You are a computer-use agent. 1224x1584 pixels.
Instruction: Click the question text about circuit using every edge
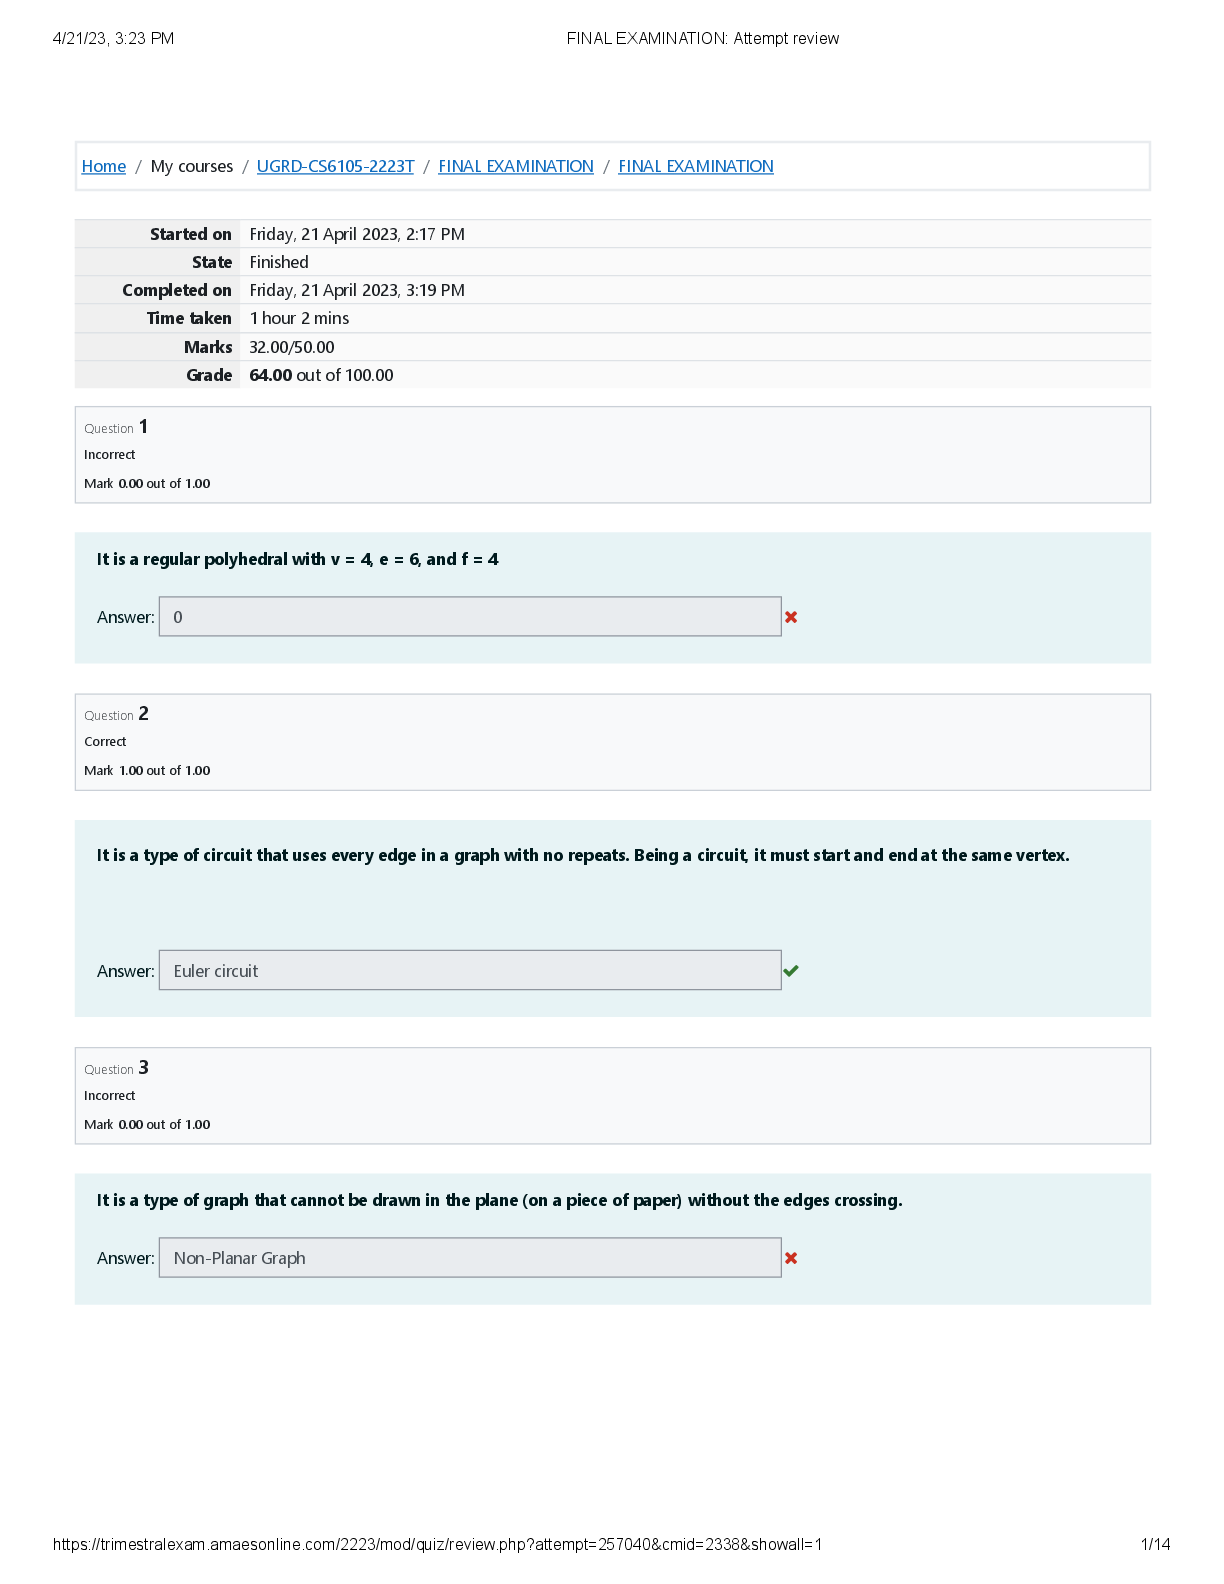[x=583, y=855]
